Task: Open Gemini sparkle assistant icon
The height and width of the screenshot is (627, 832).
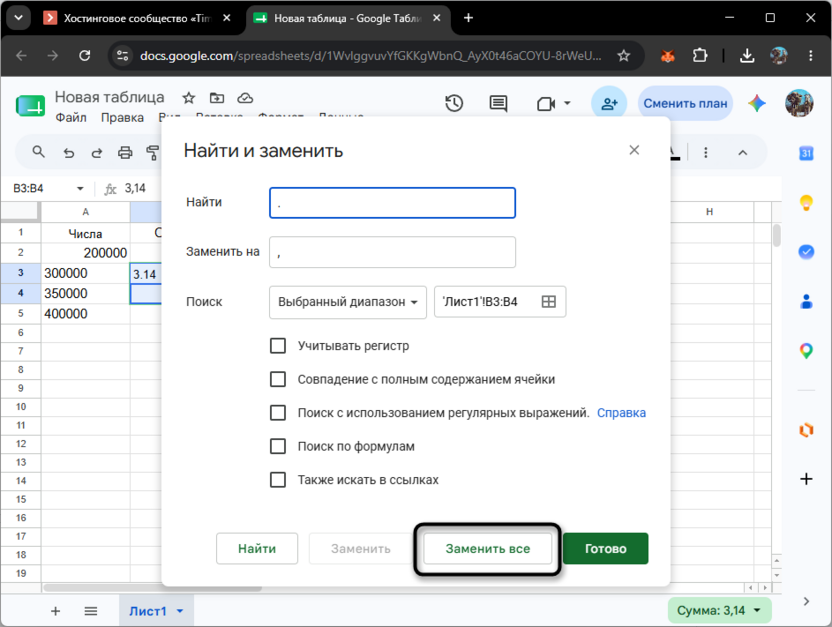Action: click(757, 103)
